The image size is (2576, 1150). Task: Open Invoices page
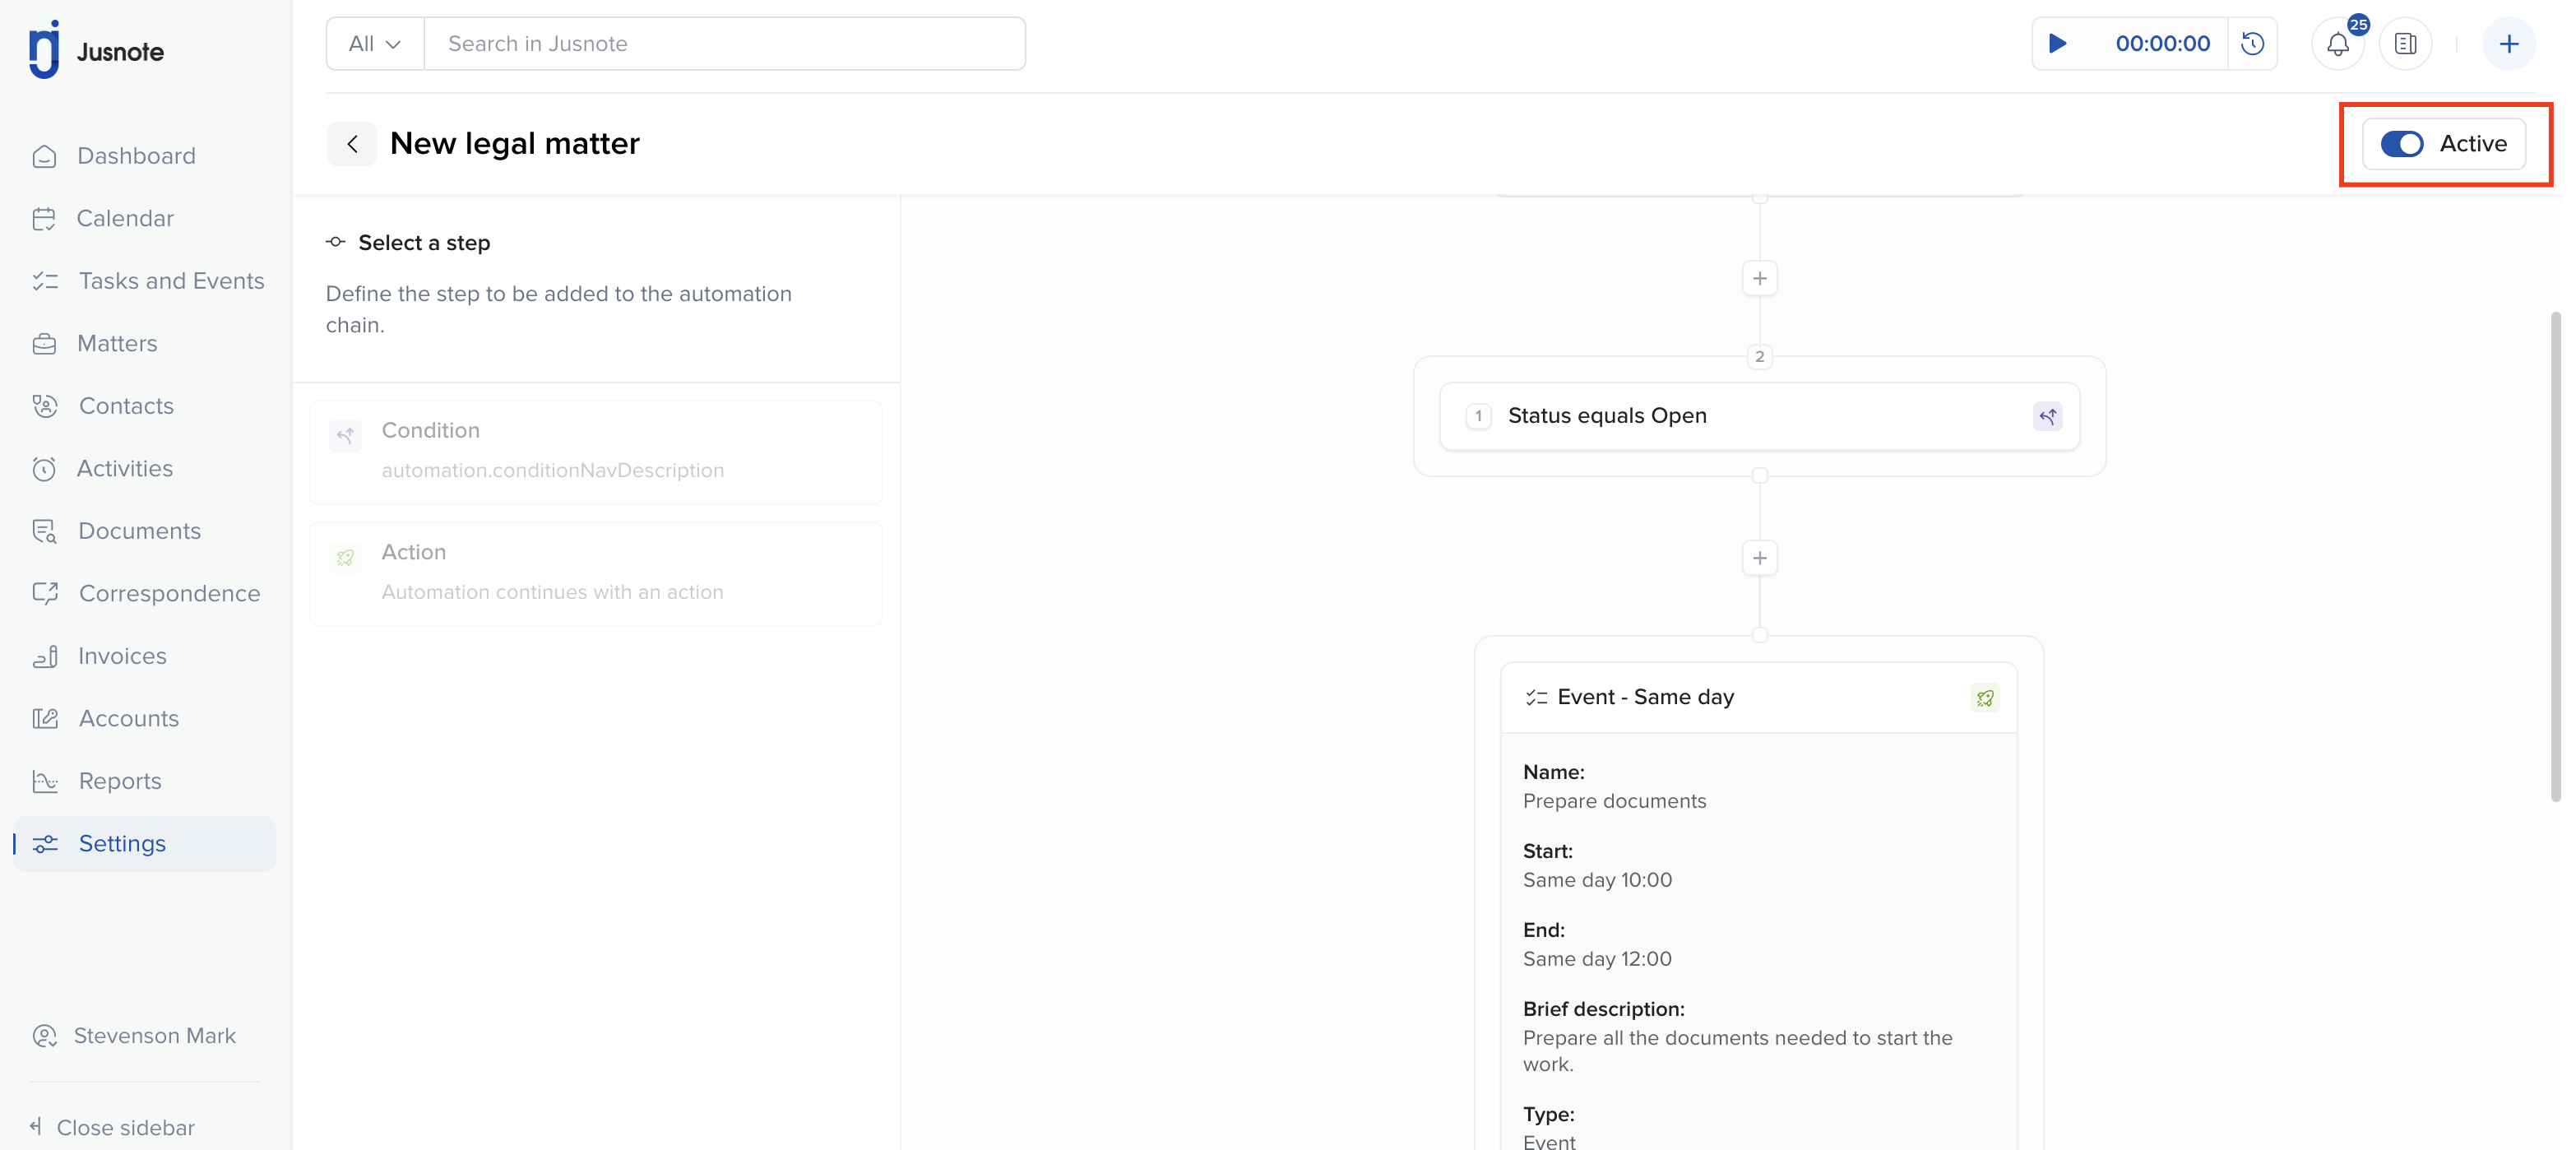click(x=122, y=656)
